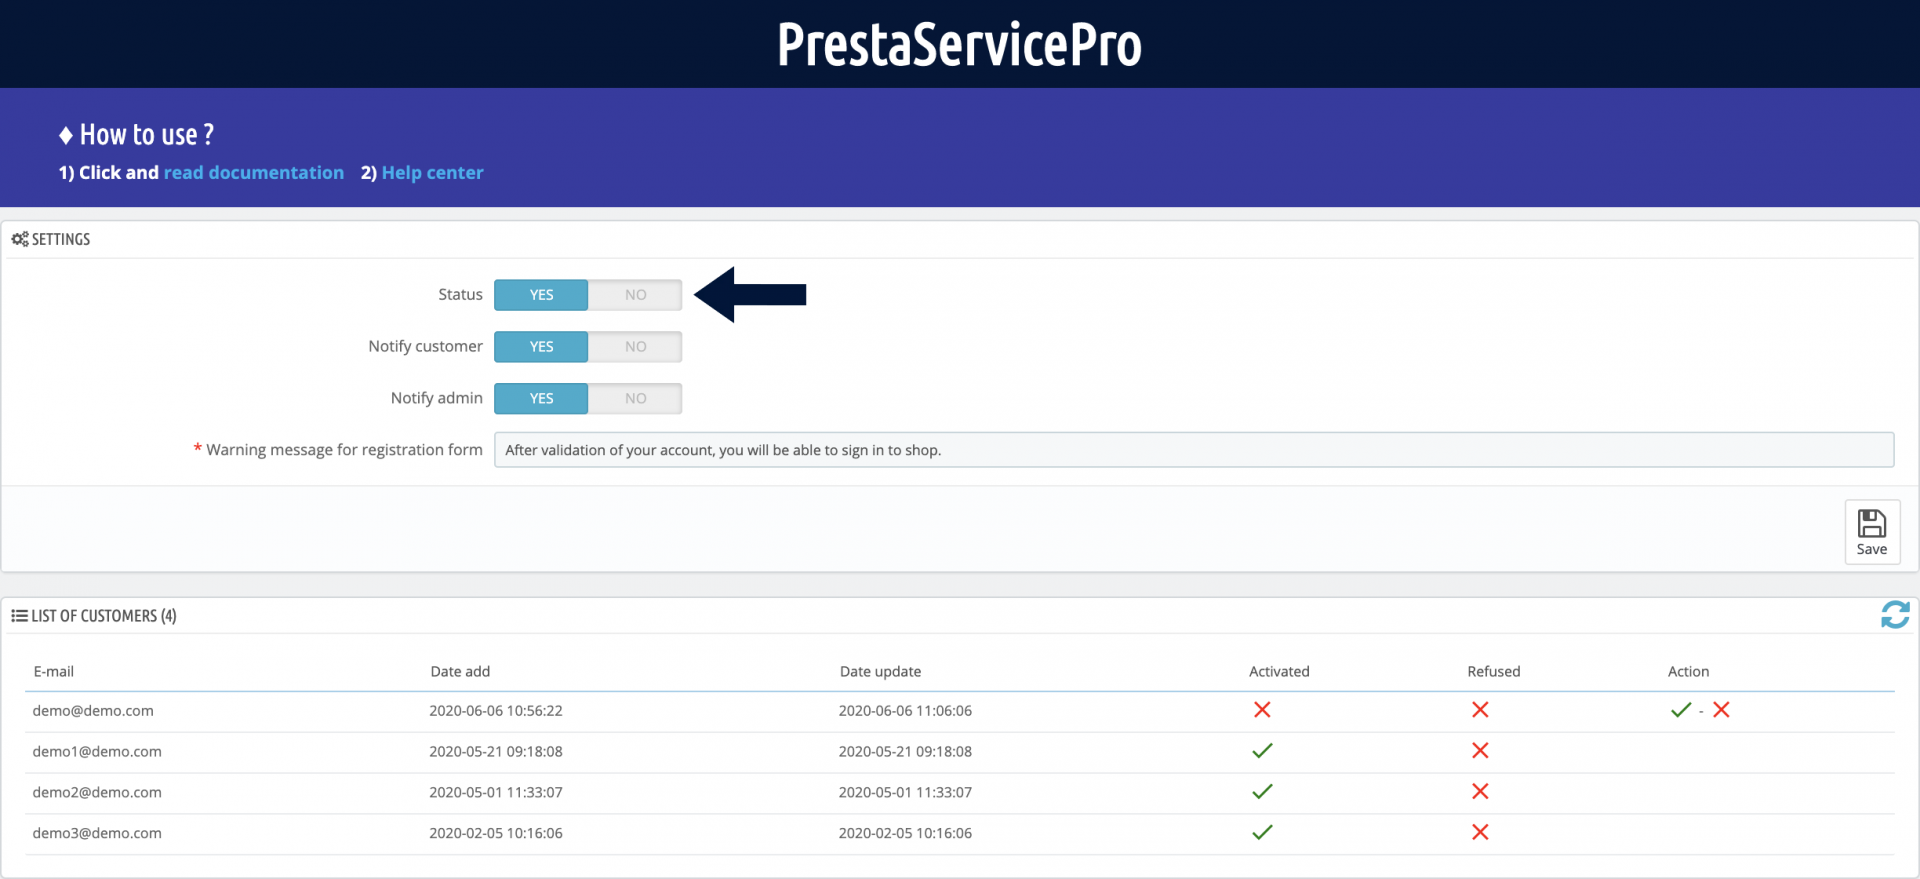Screen dimensions: 1920x879
Task: Click Activated check for demo3@demo.com
Action: [x=1262, y=832]
